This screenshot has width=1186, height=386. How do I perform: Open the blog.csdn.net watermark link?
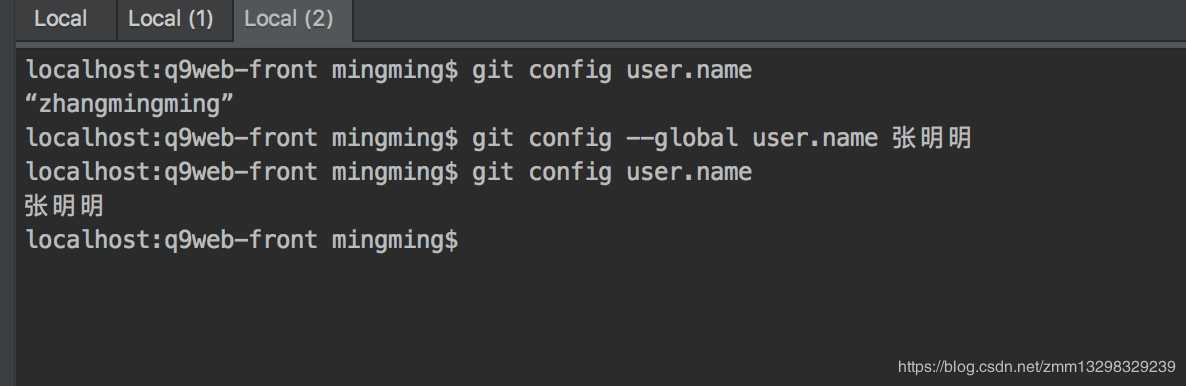pos(1036,367)
